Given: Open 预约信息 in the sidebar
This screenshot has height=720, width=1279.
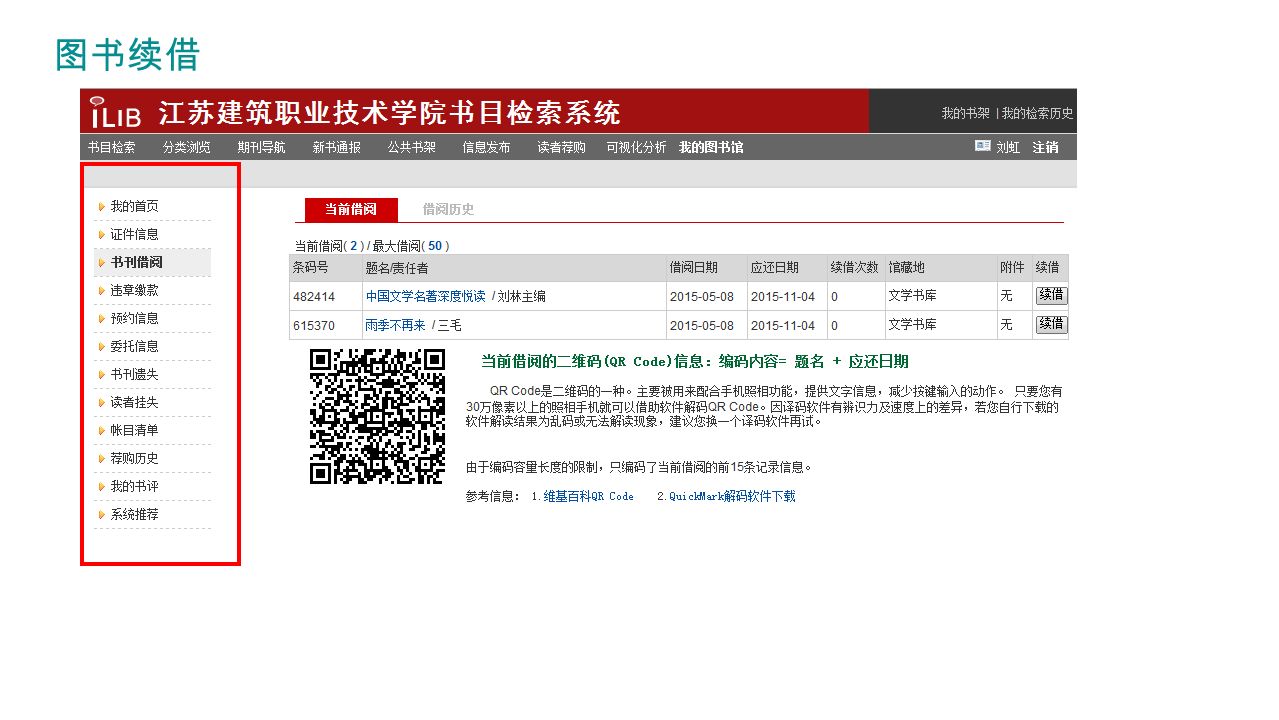Looking at the screenshot, I should click(x=134, y=318).
